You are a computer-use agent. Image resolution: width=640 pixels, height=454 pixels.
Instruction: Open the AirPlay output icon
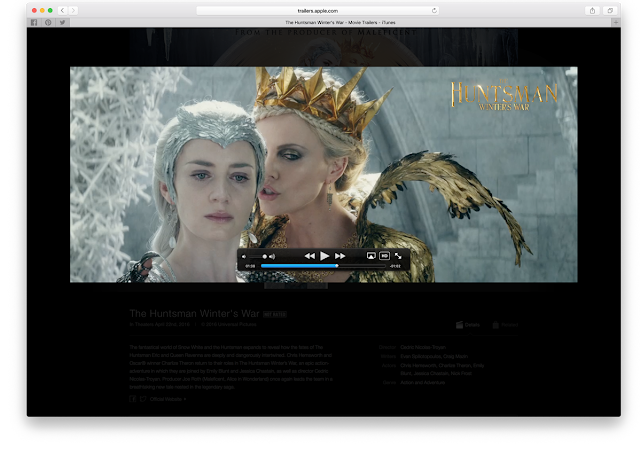point(371,256)
